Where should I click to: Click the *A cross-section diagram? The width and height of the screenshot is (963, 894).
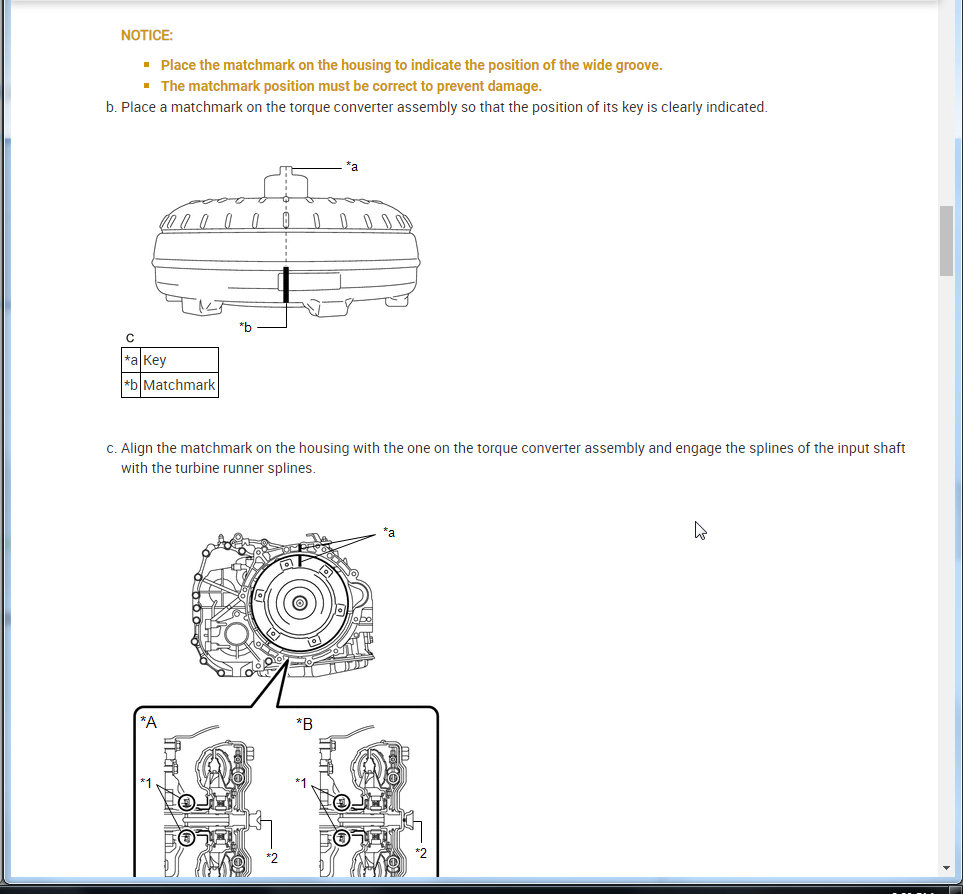click(x=209, y=800)
